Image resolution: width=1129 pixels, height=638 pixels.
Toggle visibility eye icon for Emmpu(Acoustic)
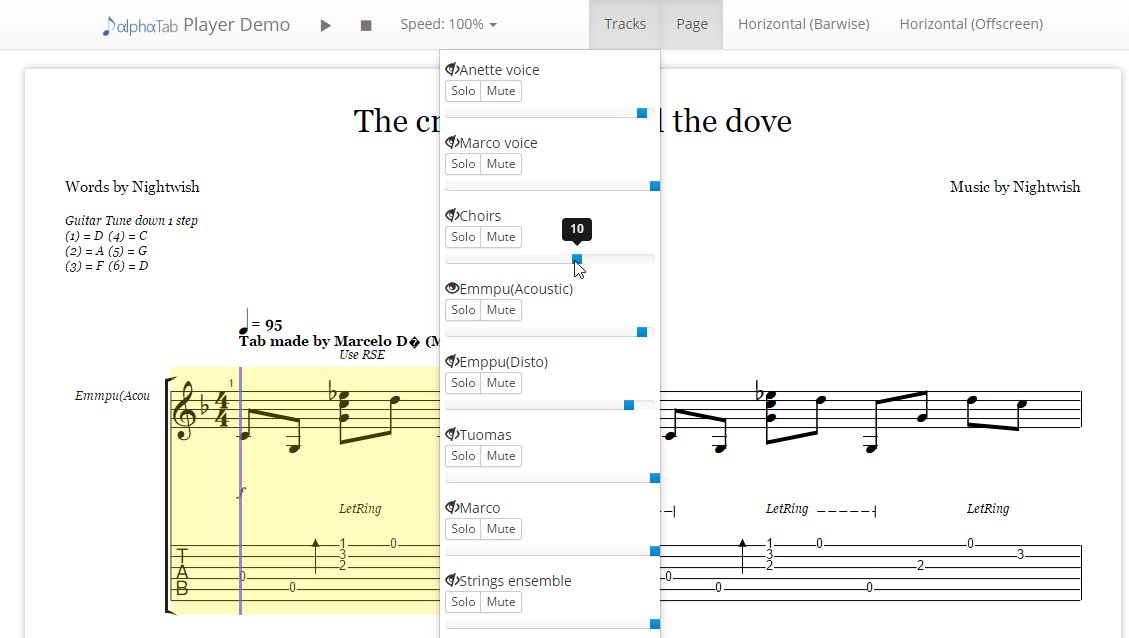point(451,288)
